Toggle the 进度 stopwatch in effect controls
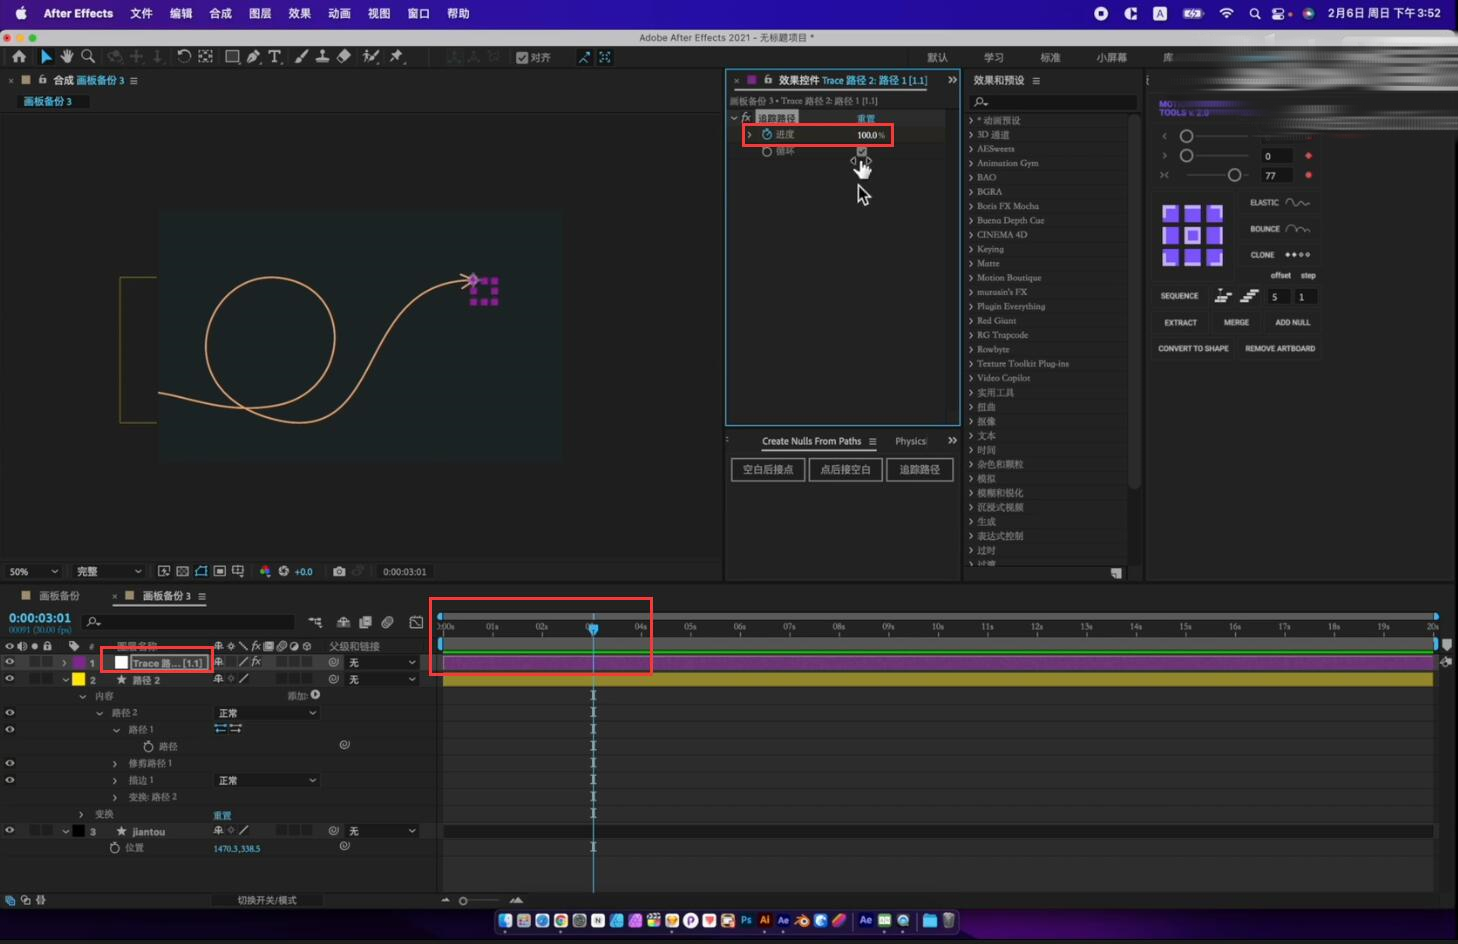This screenshot has height=944, width=1458. (x=767, y=134)
